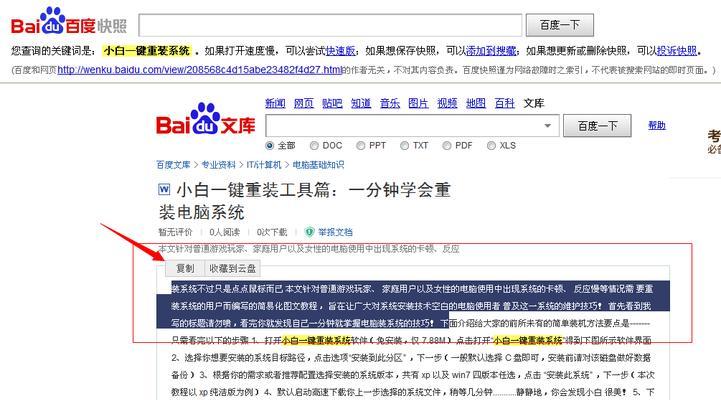
Task: Open the 新闻 navigation link
Action: click(275, 103)
